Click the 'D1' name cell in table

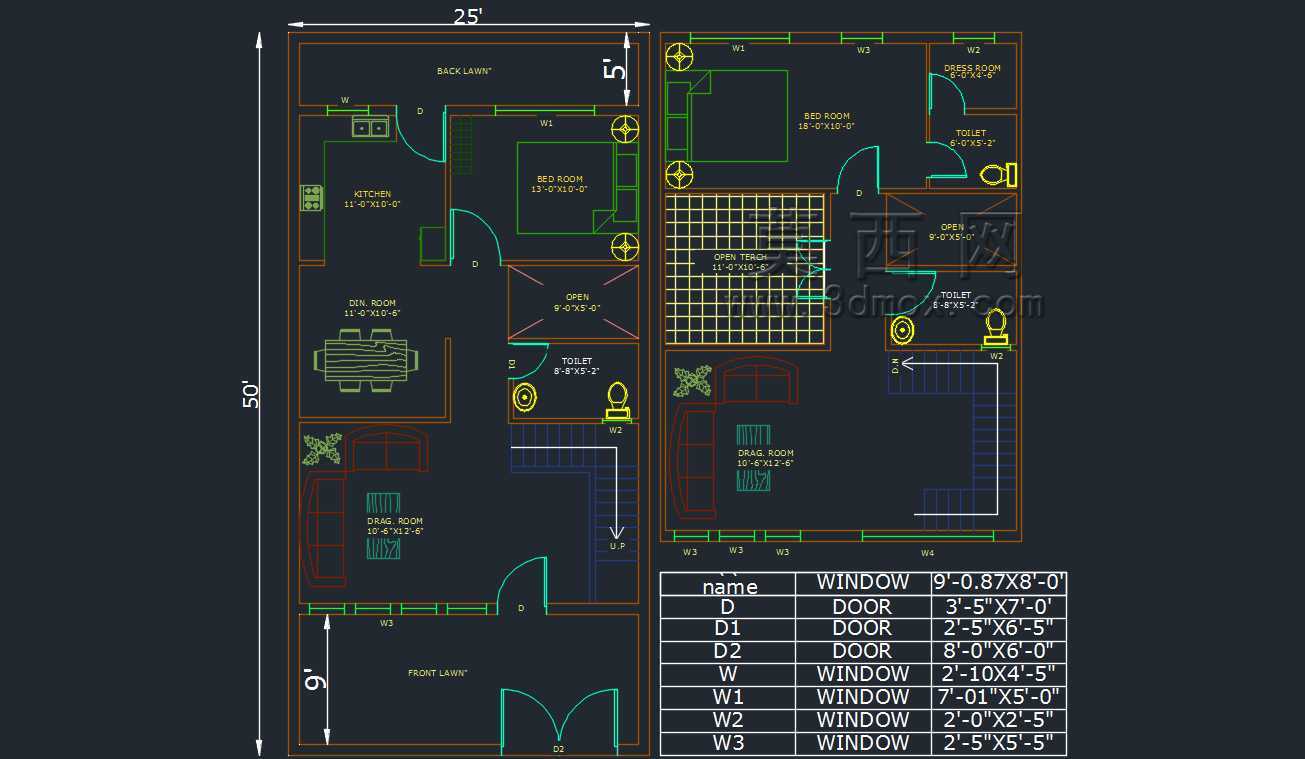click(728, 628)
